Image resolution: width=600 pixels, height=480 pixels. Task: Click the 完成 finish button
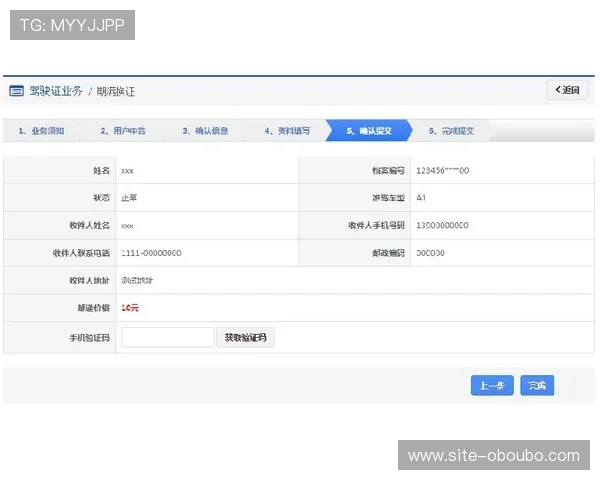tap(537, 385)
